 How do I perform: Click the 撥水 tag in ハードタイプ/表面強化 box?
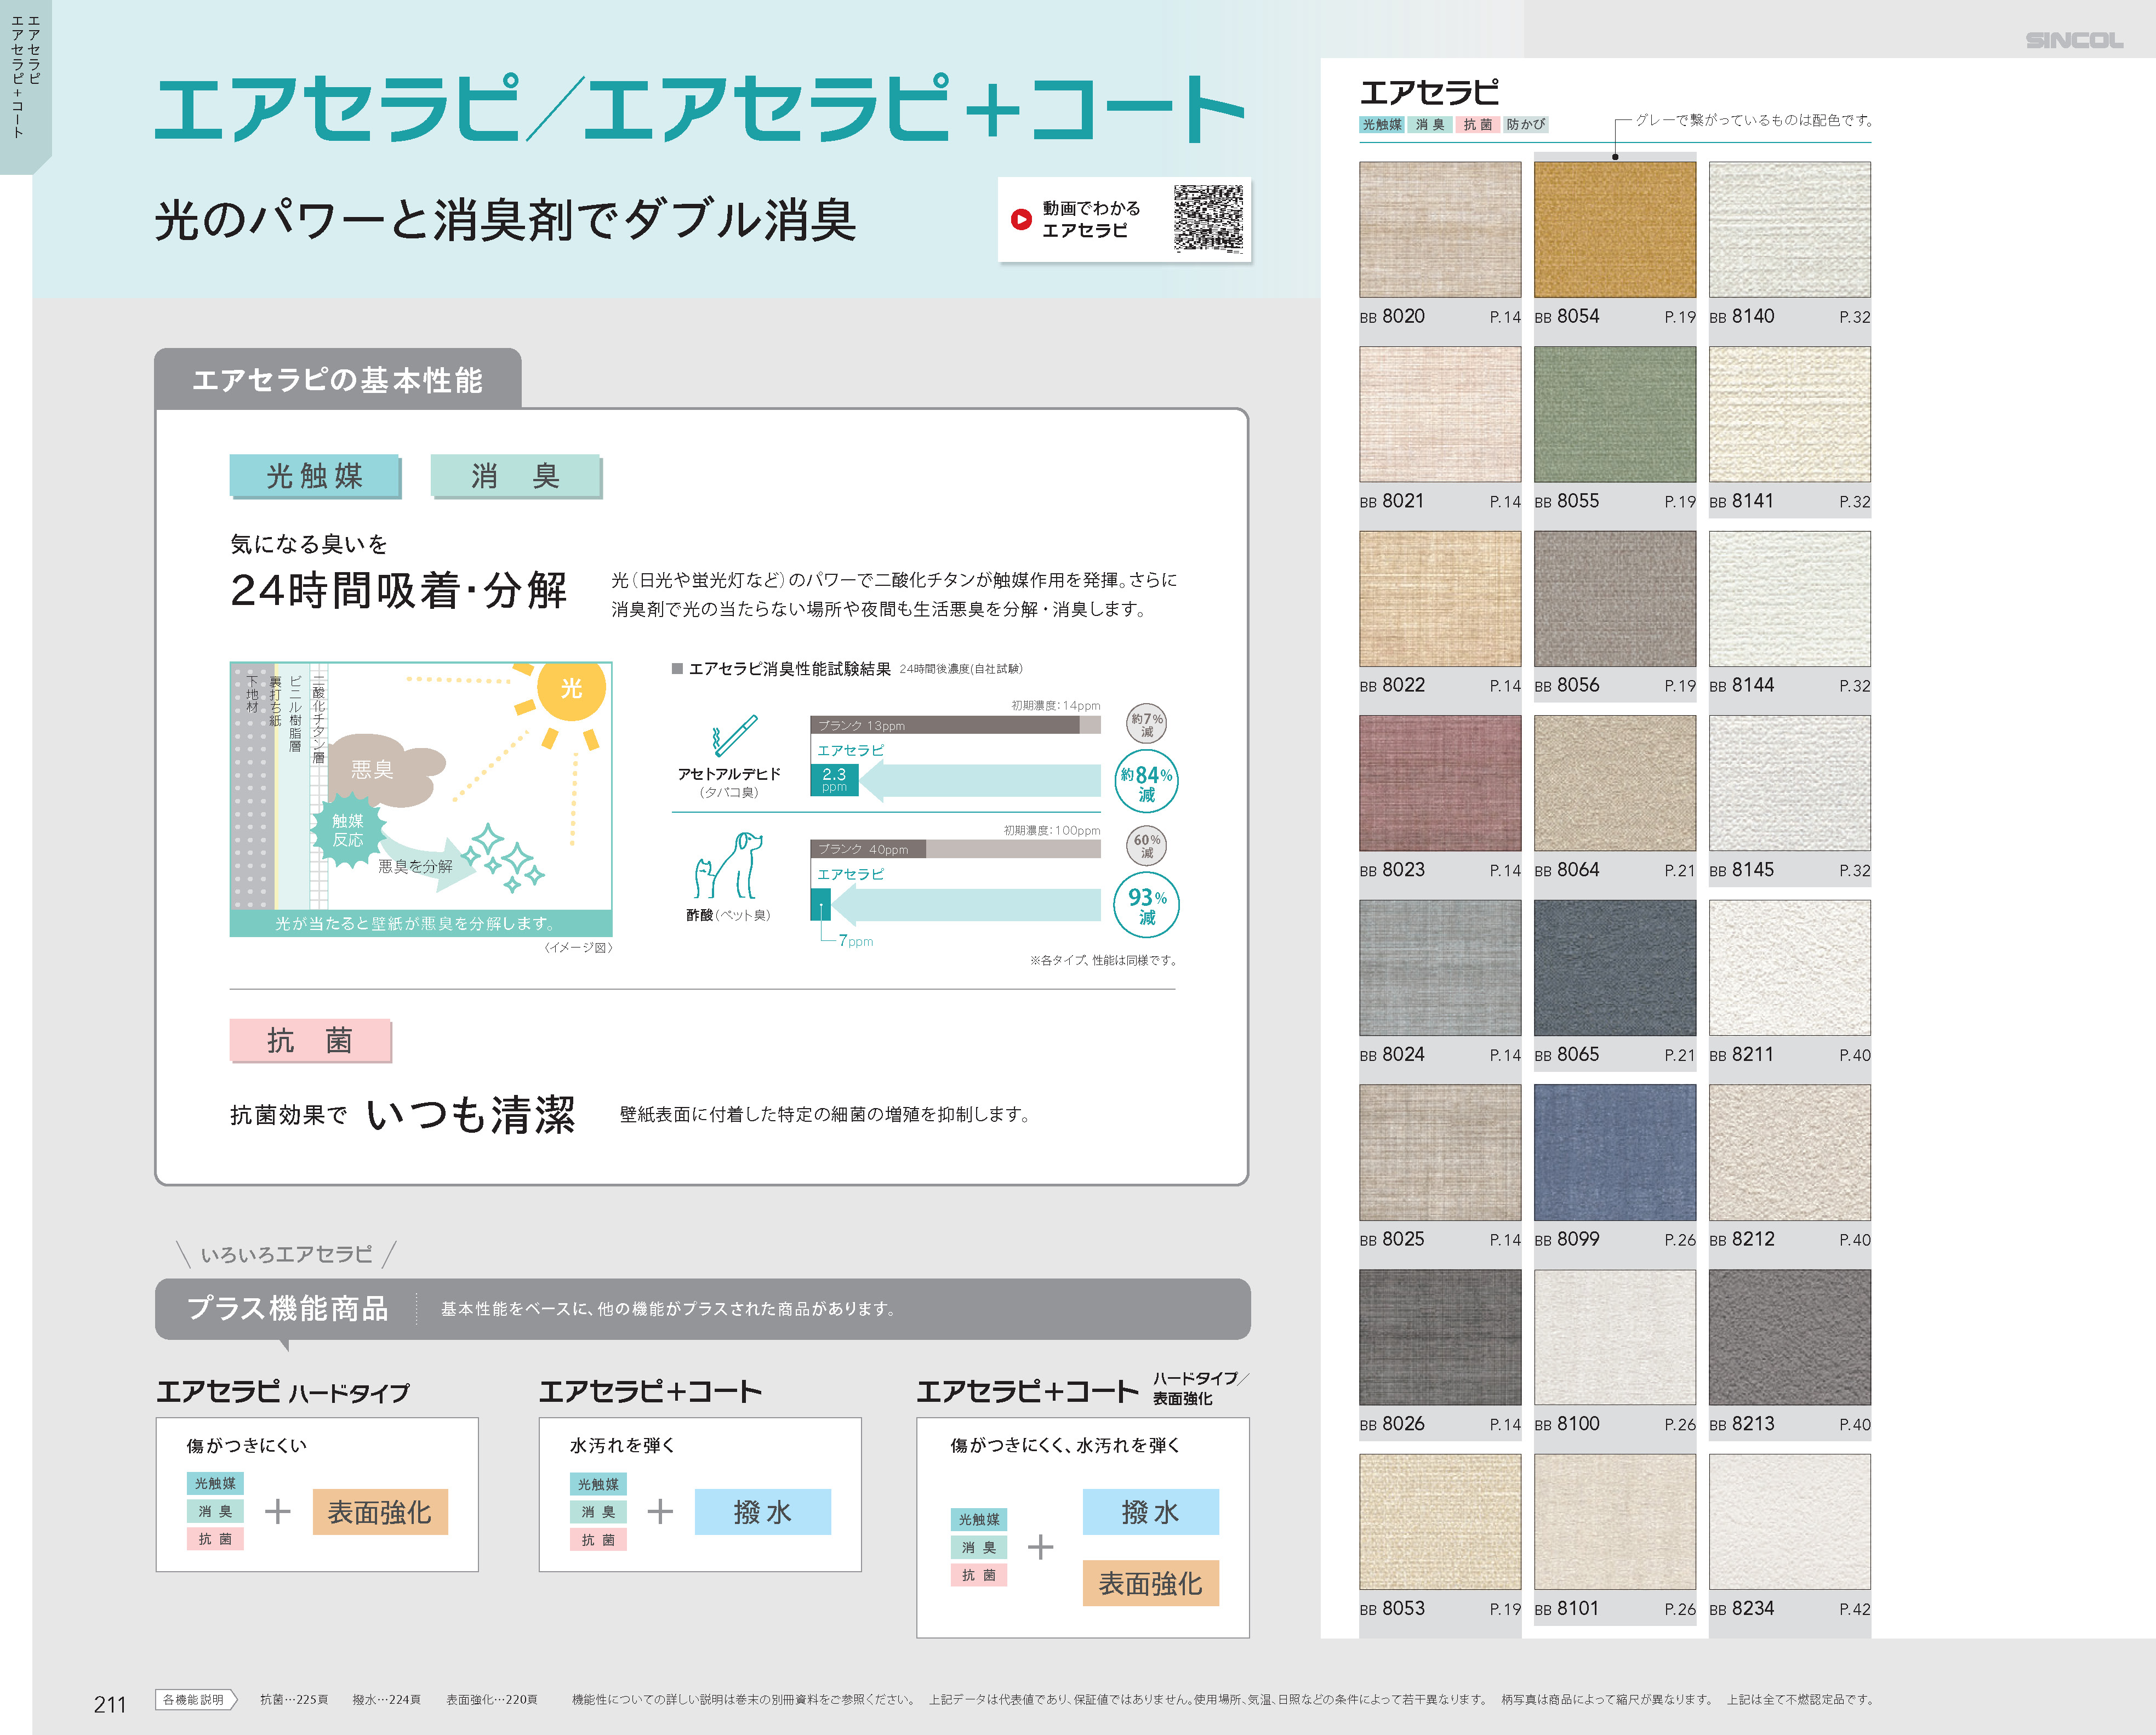tap(1150, 1512)
